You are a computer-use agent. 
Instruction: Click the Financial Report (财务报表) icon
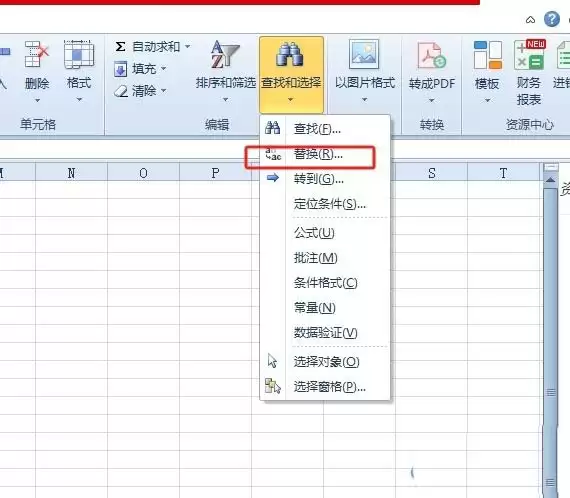click(530, 55)
